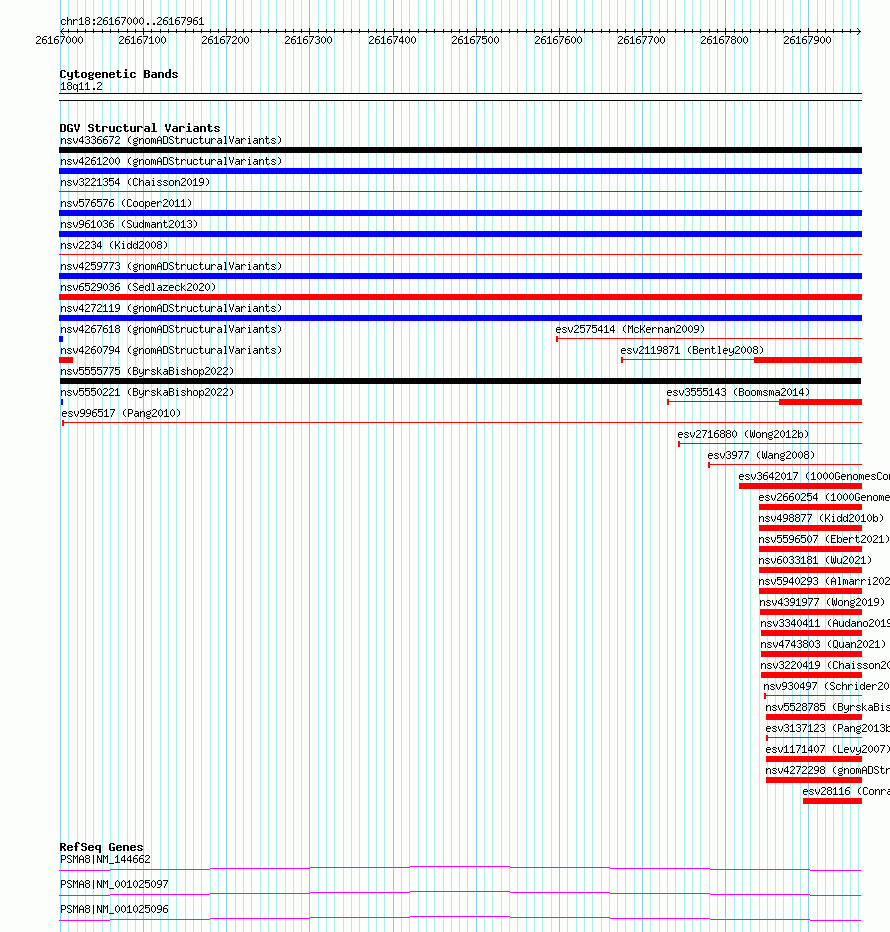
Task: Click nsv4260794 variant label
Action: 171,350
